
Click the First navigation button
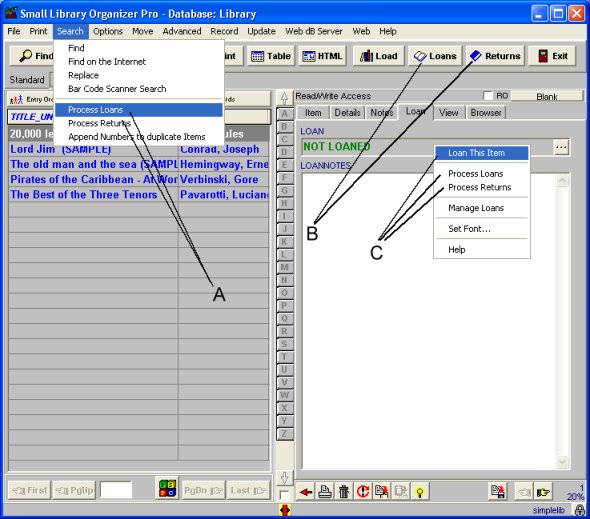(x=29, y=490)
